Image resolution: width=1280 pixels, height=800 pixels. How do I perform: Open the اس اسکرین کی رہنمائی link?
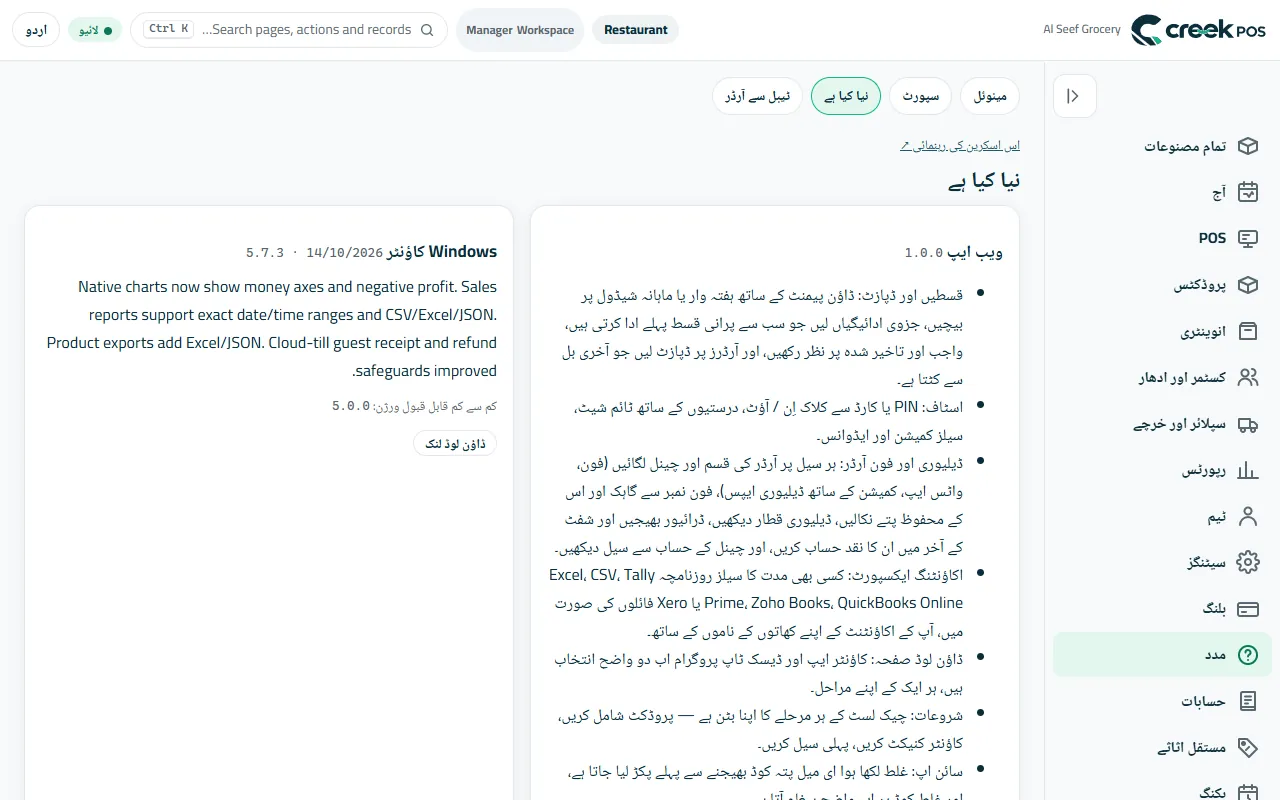point(960,146)
